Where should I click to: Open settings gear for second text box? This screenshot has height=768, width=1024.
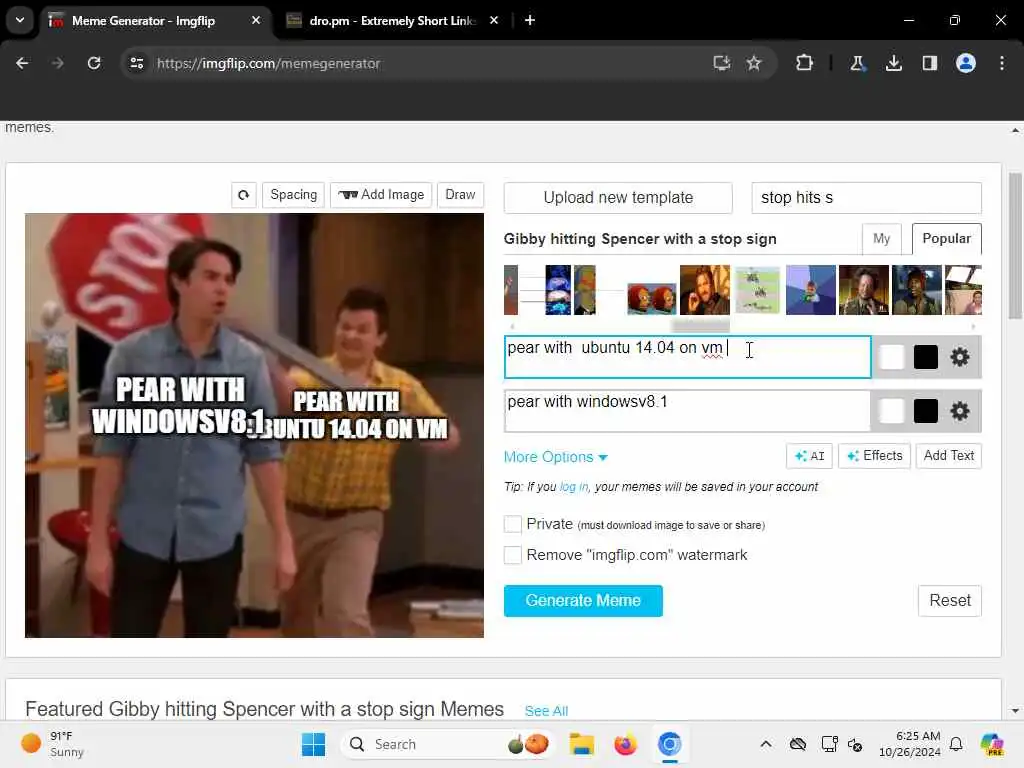(959, 411)
